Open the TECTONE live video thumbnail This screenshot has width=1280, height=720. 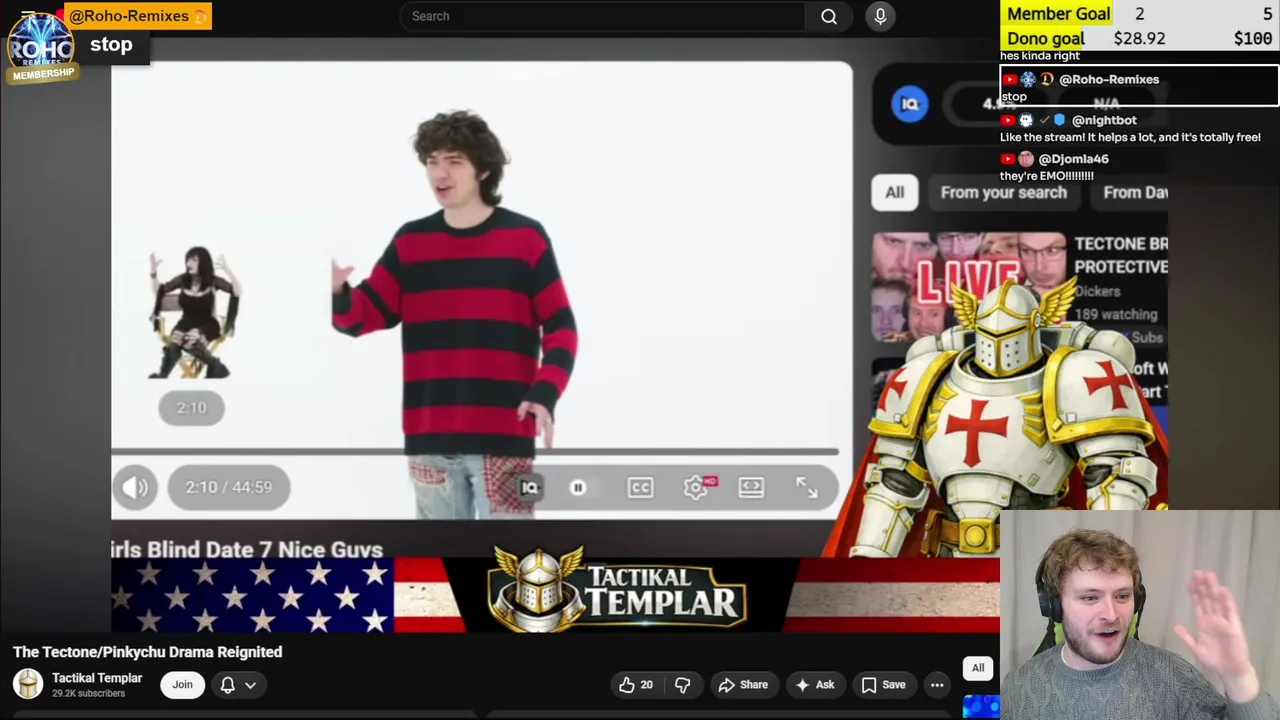pyautogui.click(x=968, y=288)
